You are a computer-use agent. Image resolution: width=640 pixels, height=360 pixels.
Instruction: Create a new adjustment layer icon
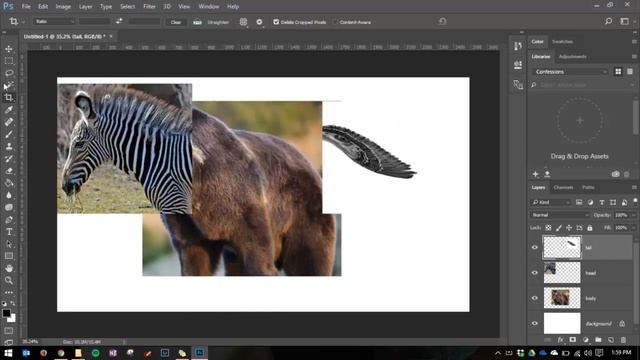[x=586, y=340]
